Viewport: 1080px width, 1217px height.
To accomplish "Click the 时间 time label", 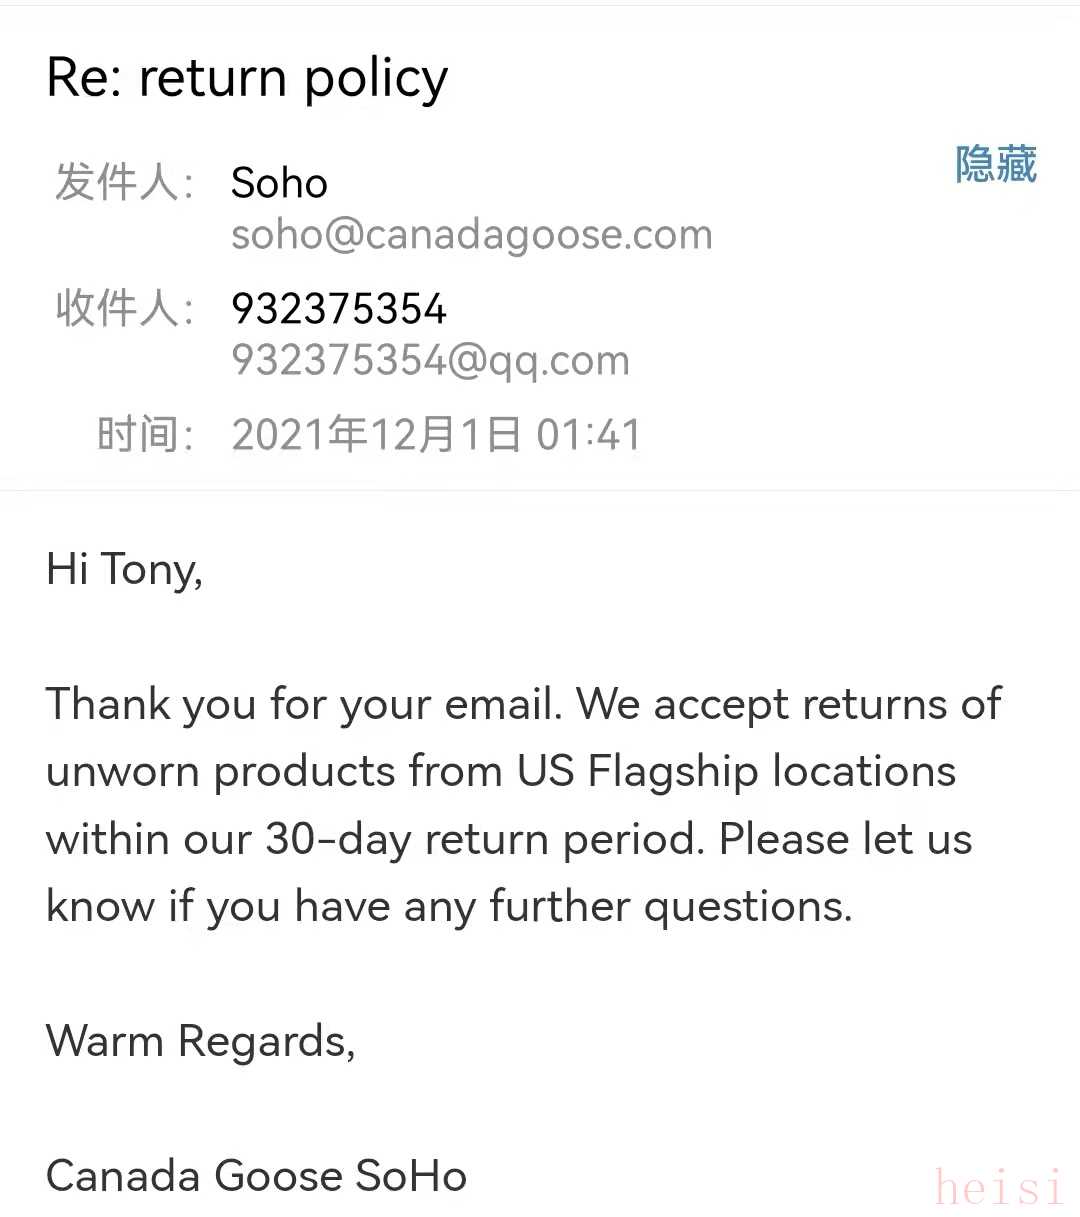I will [144, 435].
